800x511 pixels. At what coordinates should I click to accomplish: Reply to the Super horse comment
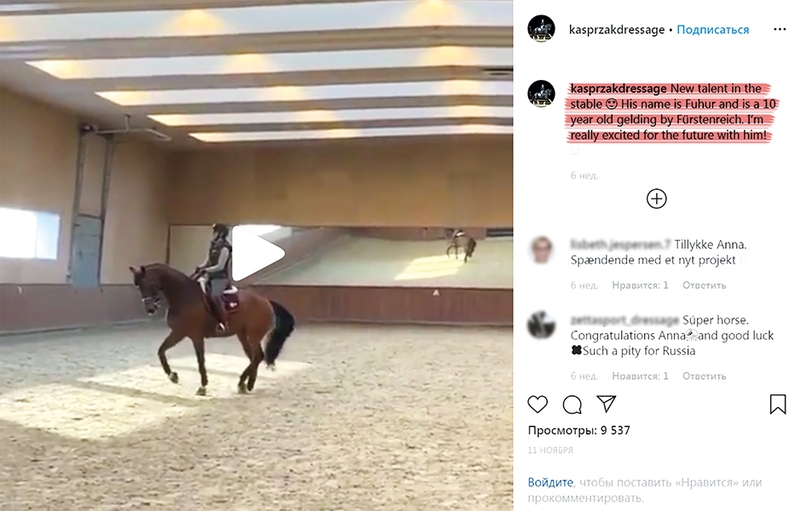tap(704, 376)
